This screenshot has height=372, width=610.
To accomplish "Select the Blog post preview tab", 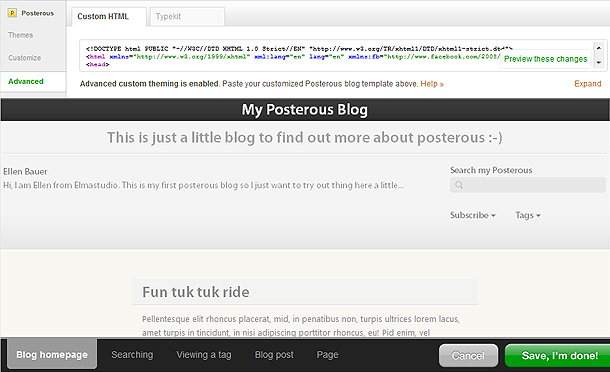I will [x=274, y=355].
